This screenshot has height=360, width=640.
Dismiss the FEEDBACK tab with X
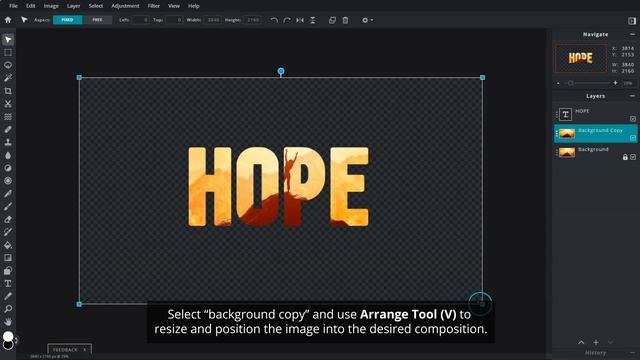(x=84, y=350)
